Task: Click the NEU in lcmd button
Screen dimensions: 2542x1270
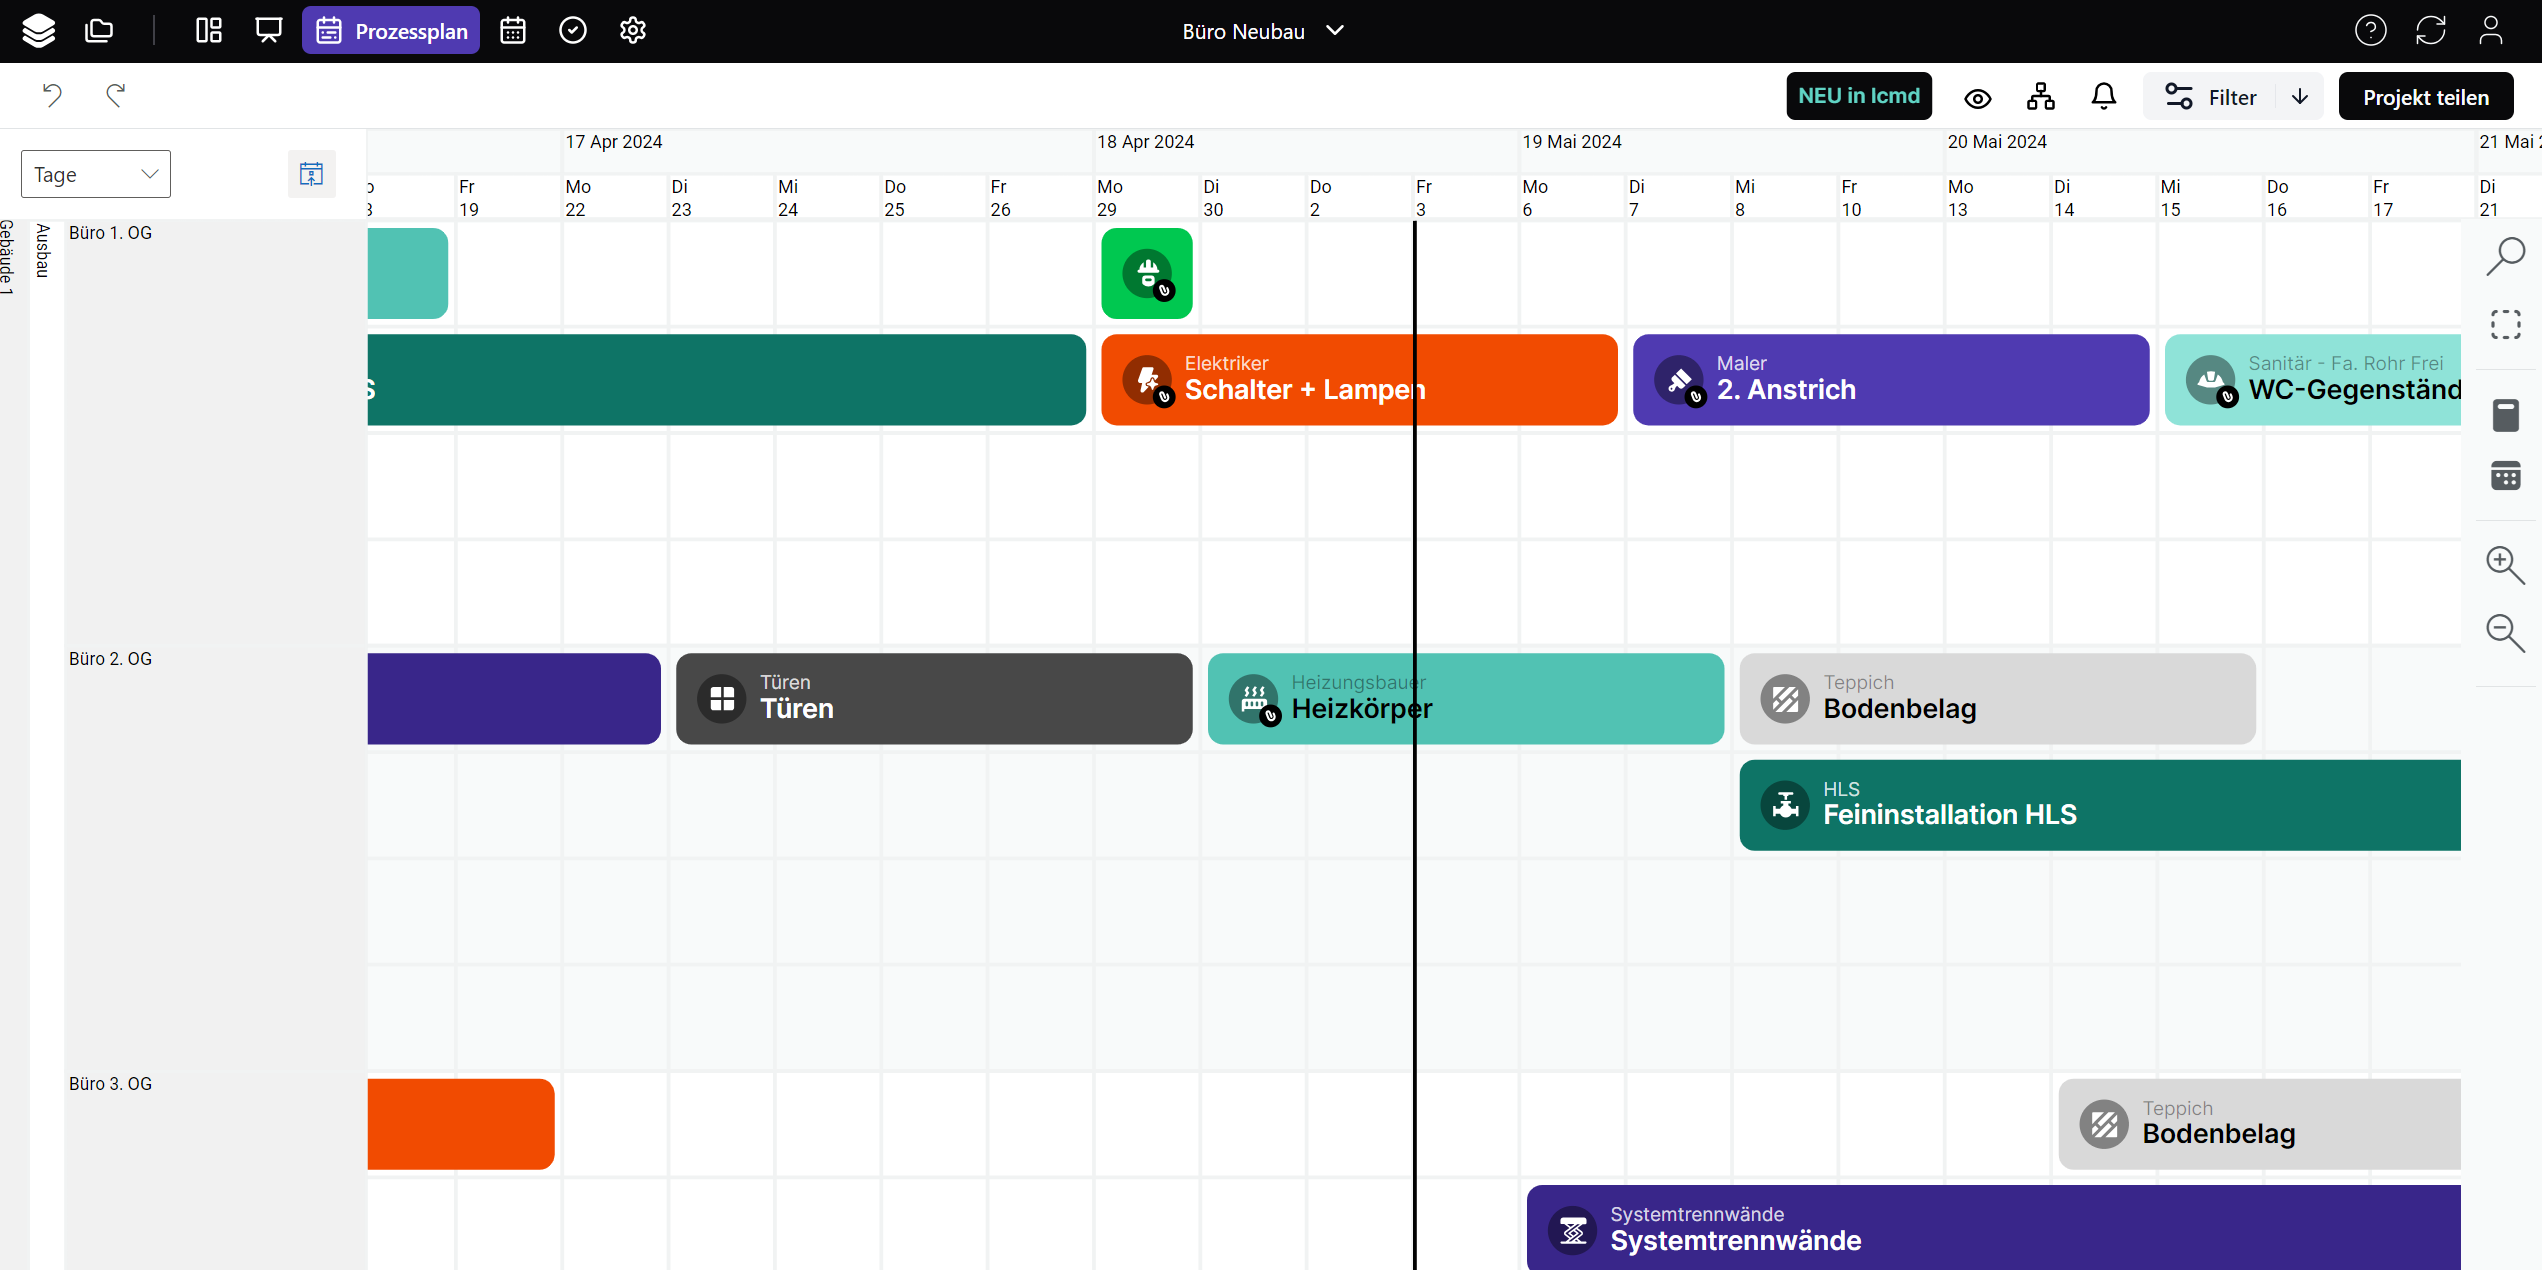Action: pos(1858,96)
